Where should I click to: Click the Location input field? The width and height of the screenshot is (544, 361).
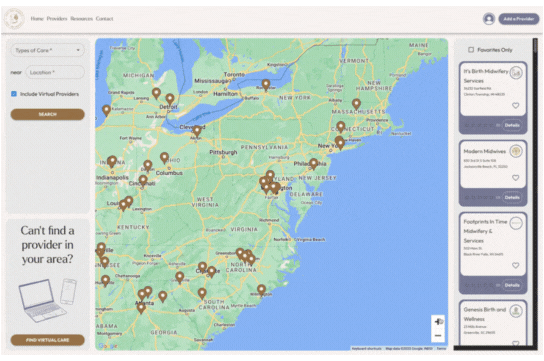55,72
